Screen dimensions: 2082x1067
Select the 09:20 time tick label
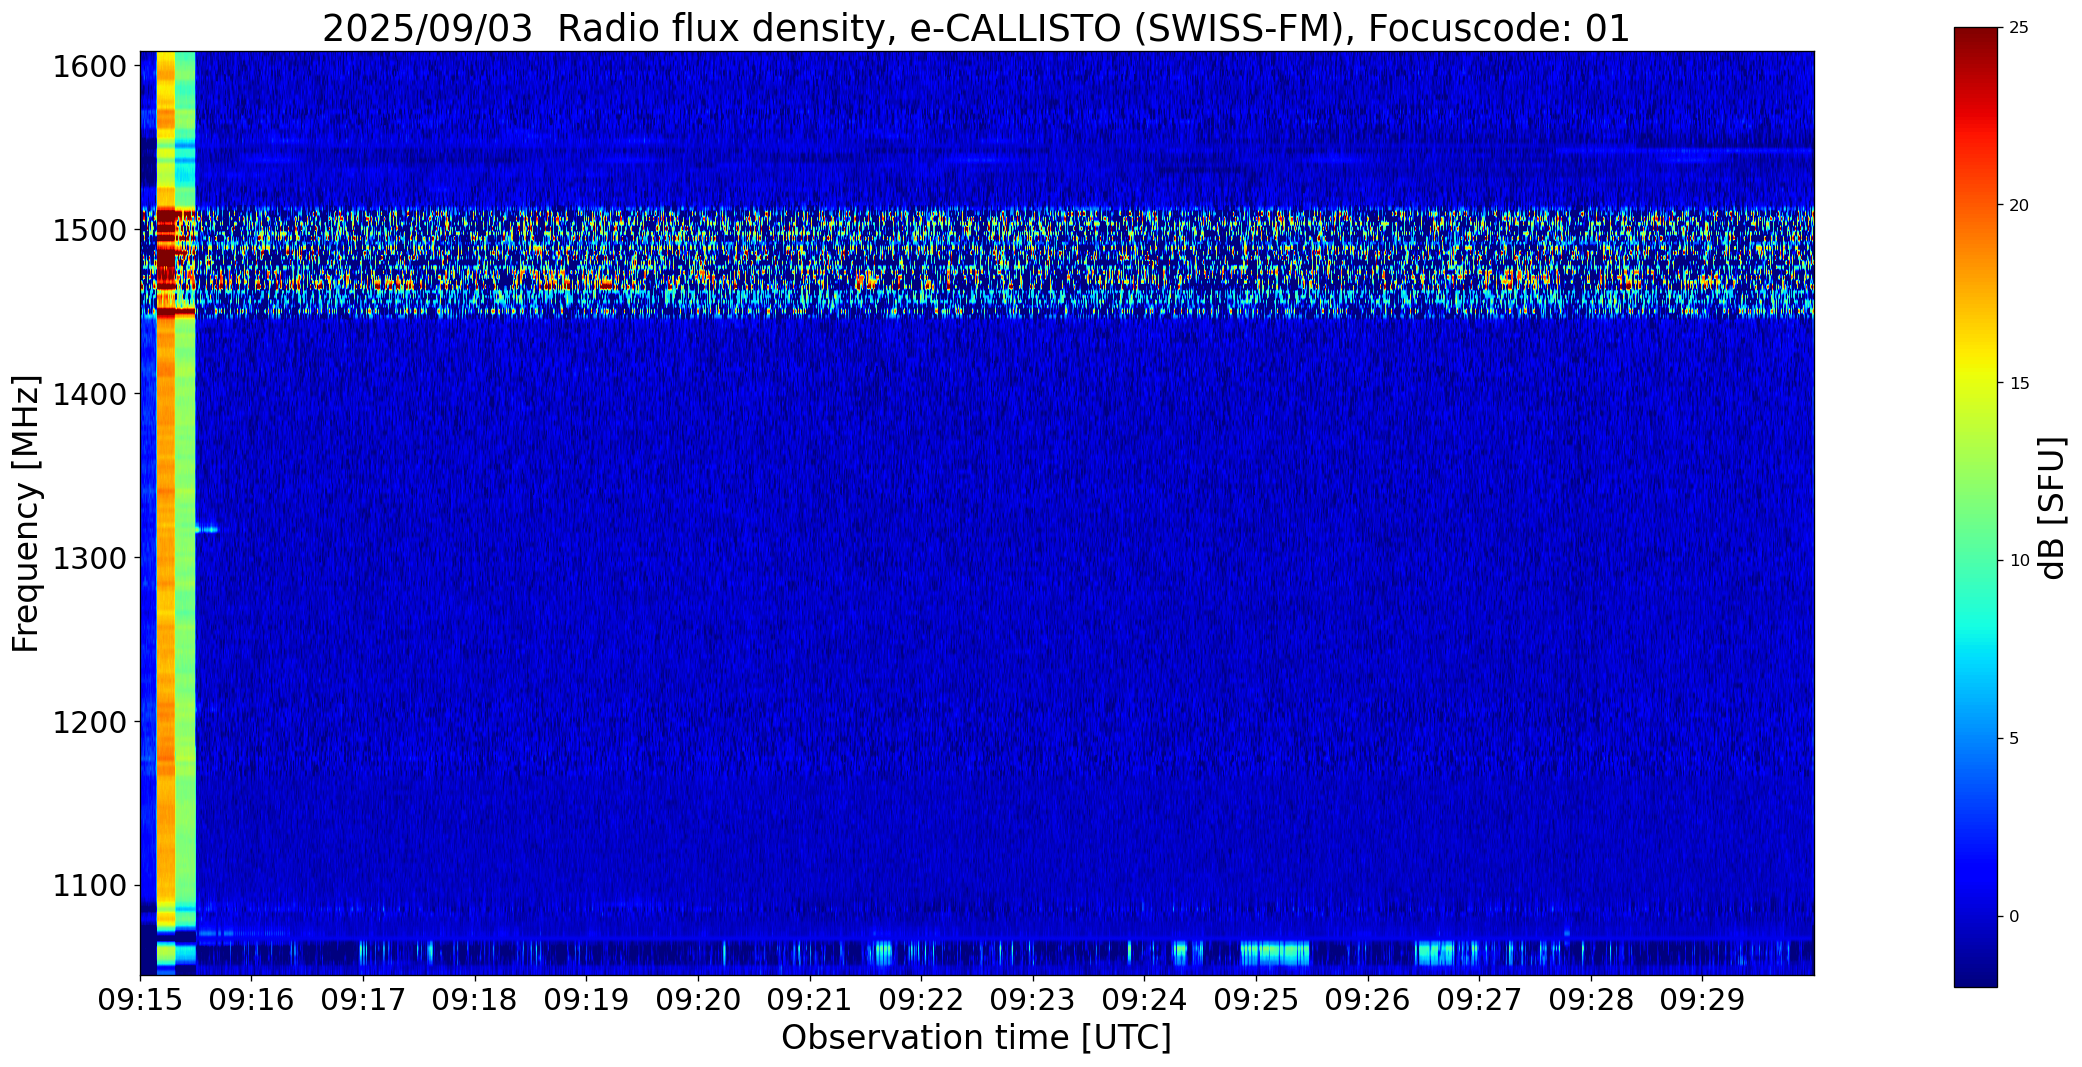699,1000
